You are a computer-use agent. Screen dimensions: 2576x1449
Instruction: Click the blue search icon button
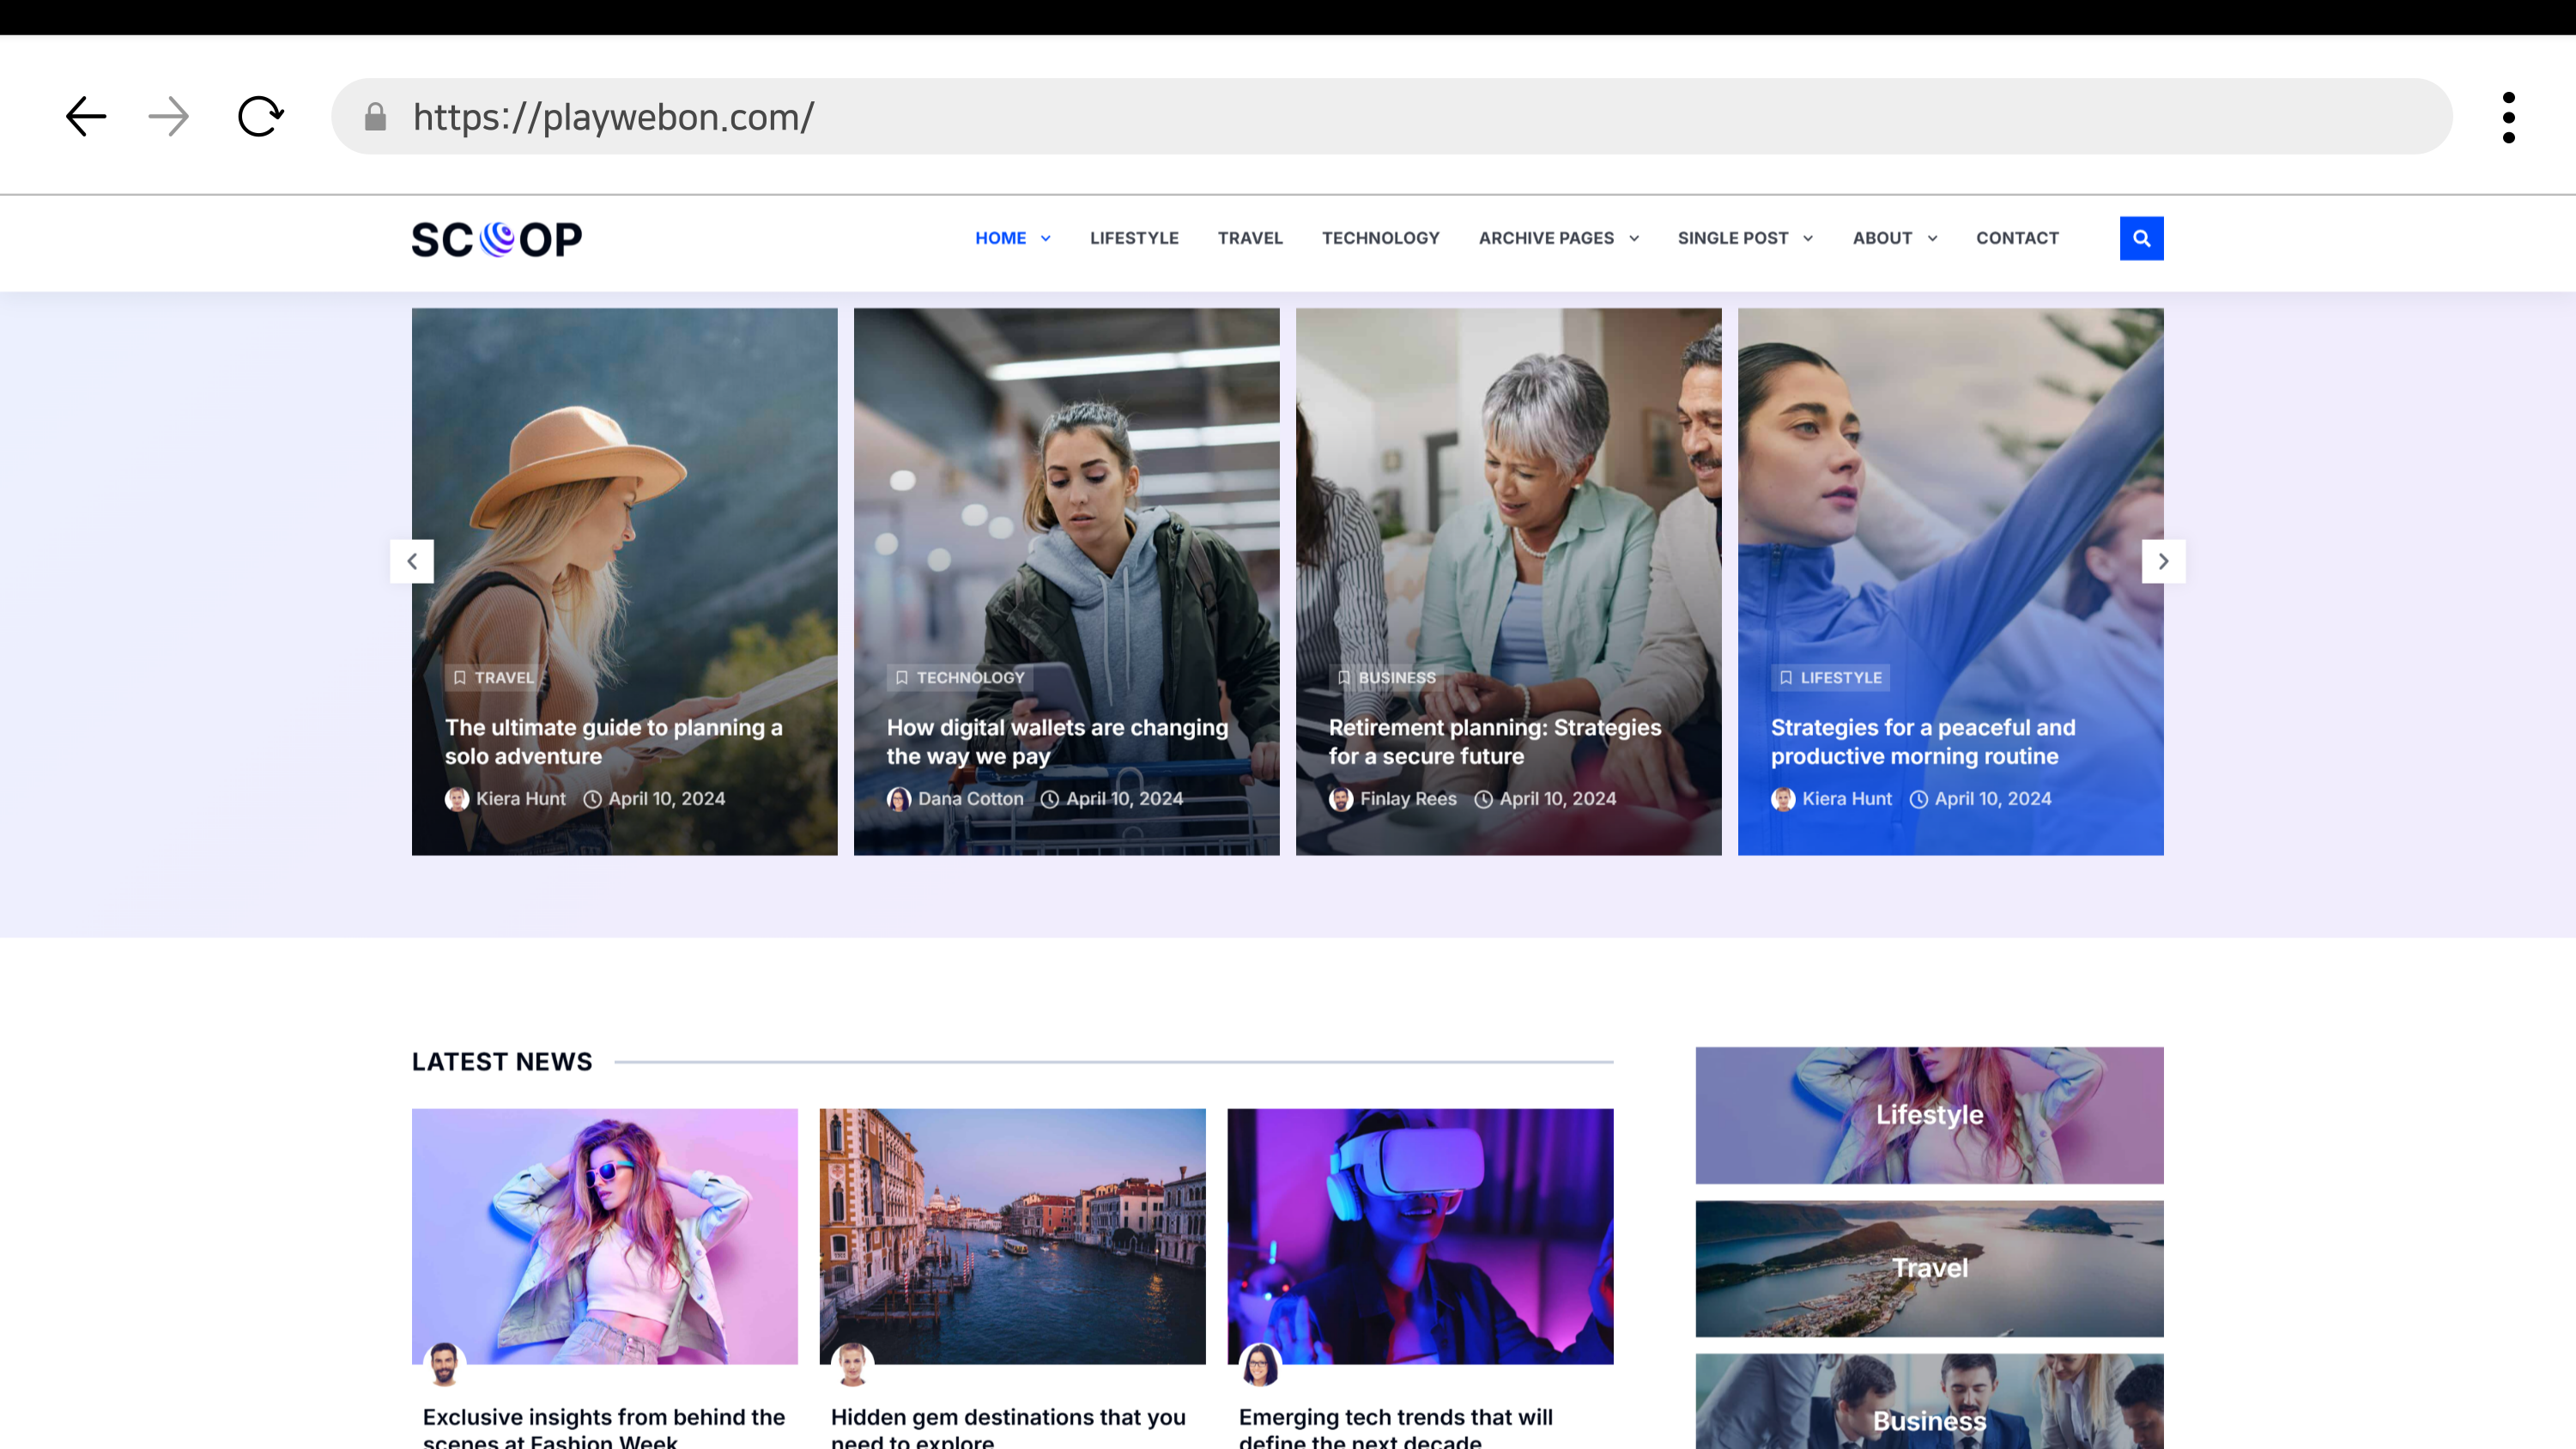[x=2141, y=238]
